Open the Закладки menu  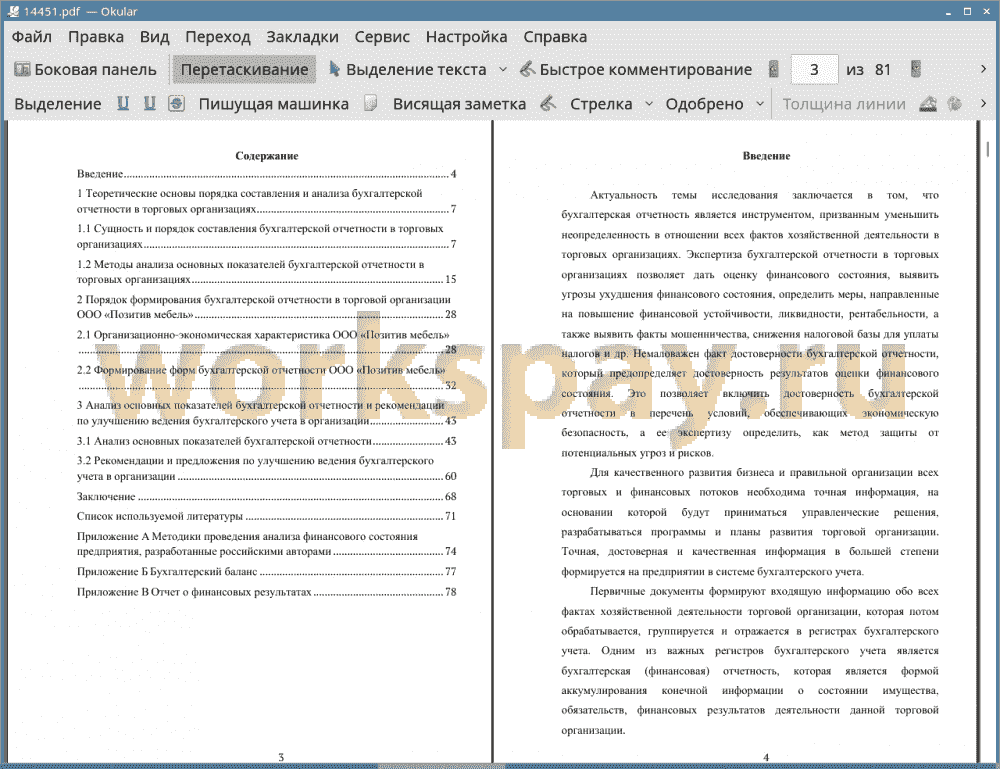302,37
